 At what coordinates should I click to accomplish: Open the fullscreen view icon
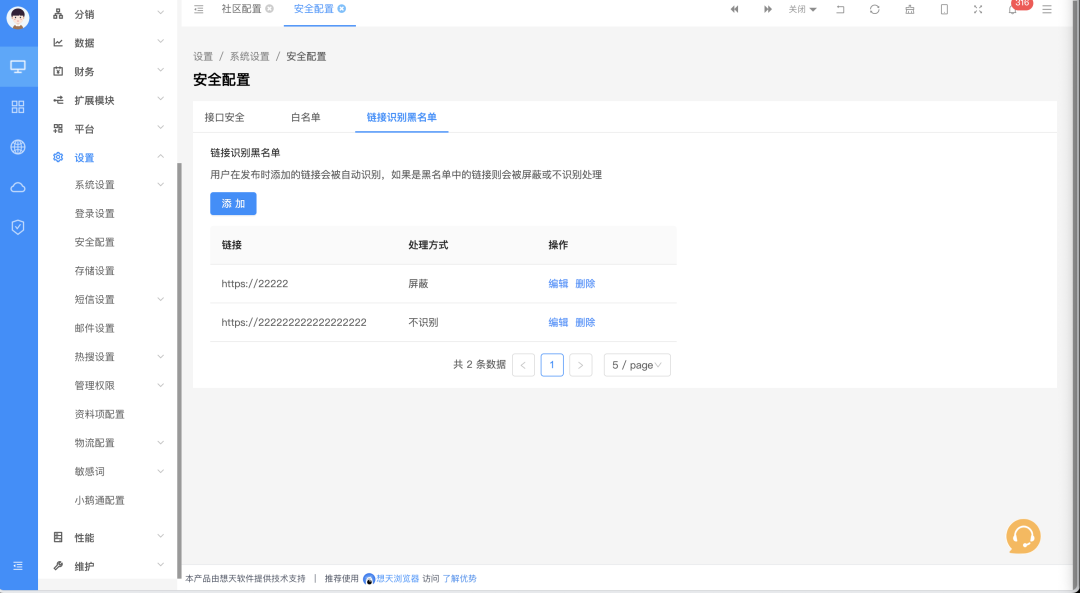[977, 9]
